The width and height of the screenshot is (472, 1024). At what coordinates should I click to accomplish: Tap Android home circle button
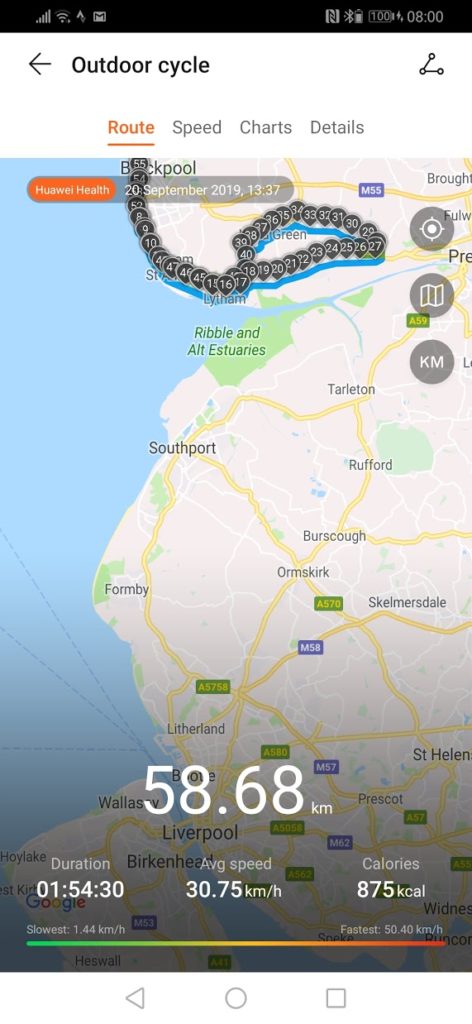tap(236, 997)
